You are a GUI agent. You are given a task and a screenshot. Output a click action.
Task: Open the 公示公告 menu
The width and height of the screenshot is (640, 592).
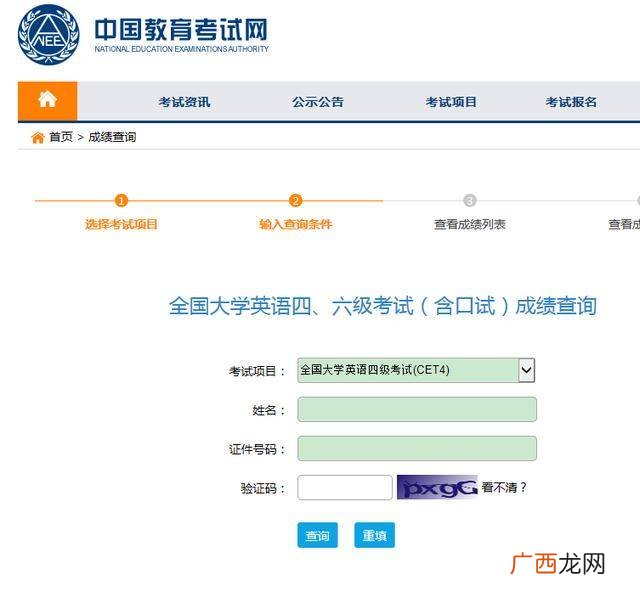318,102
